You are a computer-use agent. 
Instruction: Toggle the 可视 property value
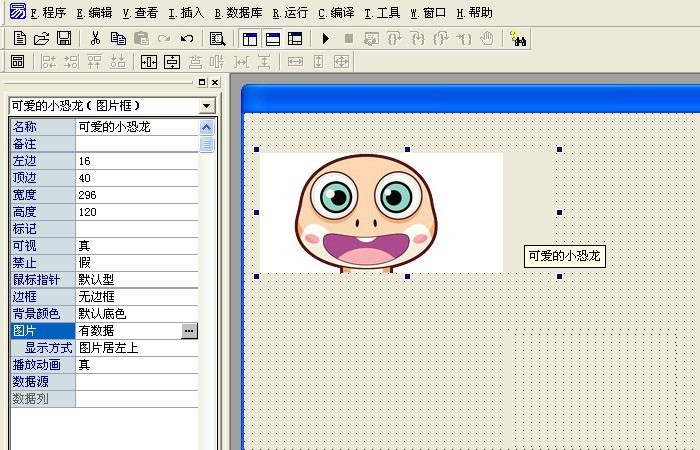pos(137,246)
